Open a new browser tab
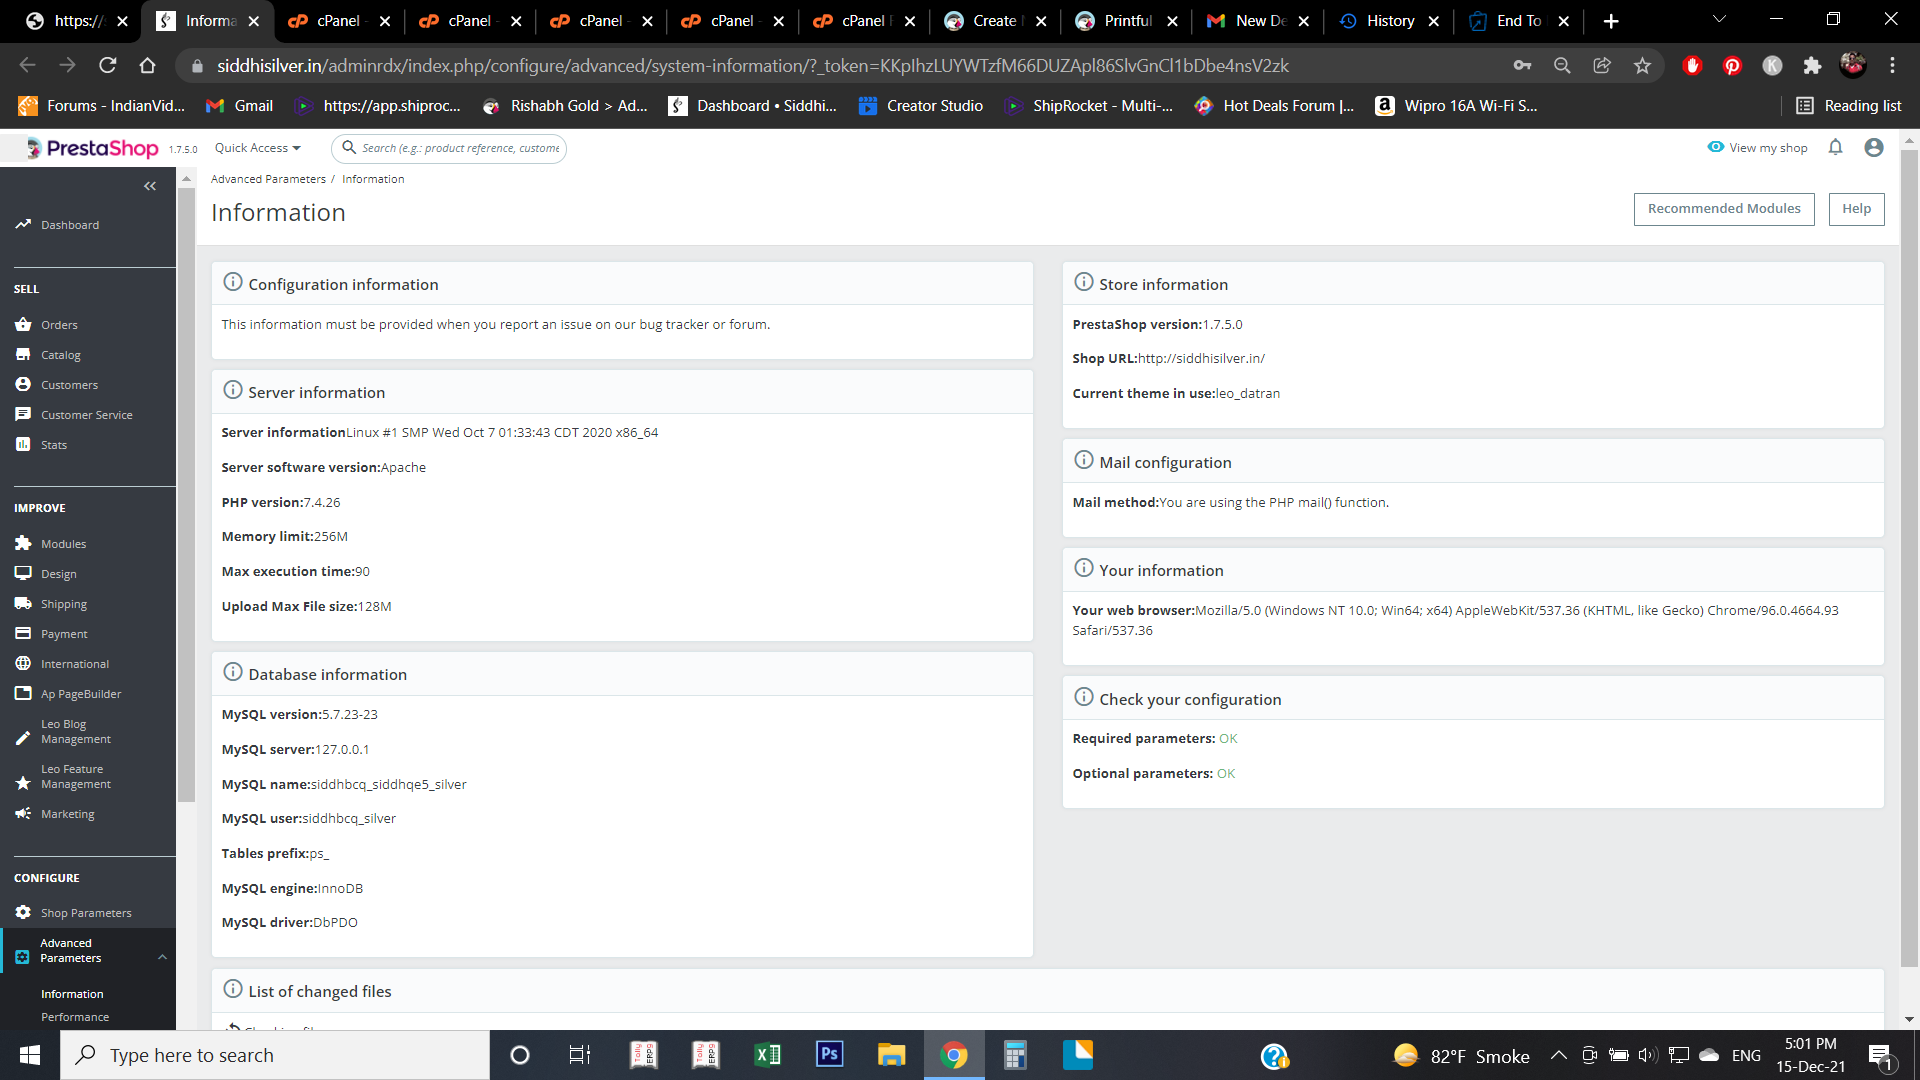 tap(1610, 21)
